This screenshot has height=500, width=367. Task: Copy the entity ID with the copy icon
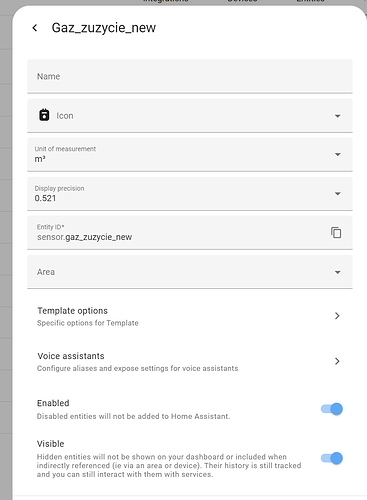click(336, 232)
